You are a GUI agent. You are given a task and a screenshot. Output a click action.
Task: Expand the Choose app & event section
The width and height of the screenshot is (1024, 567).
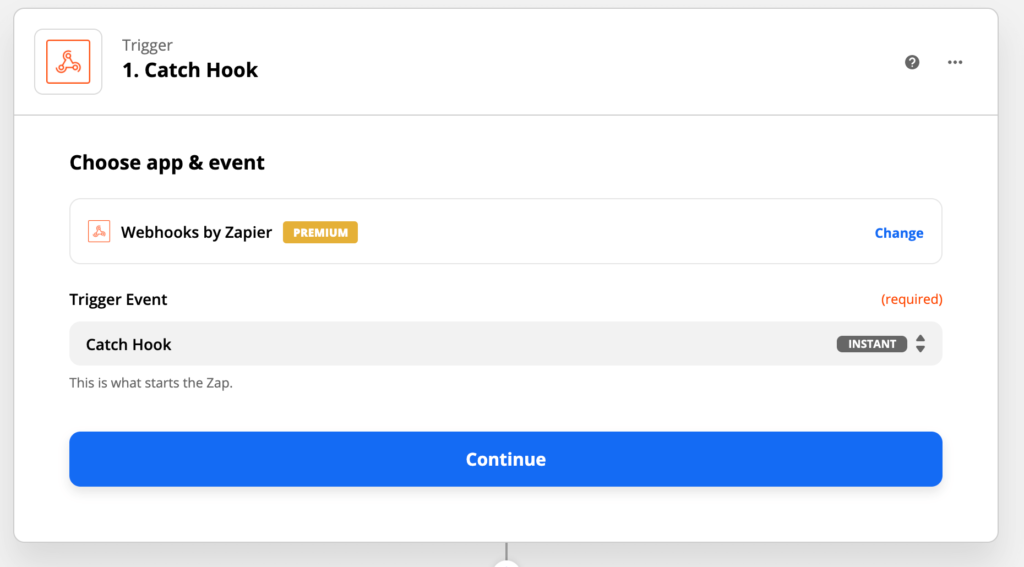click(167, 163)
